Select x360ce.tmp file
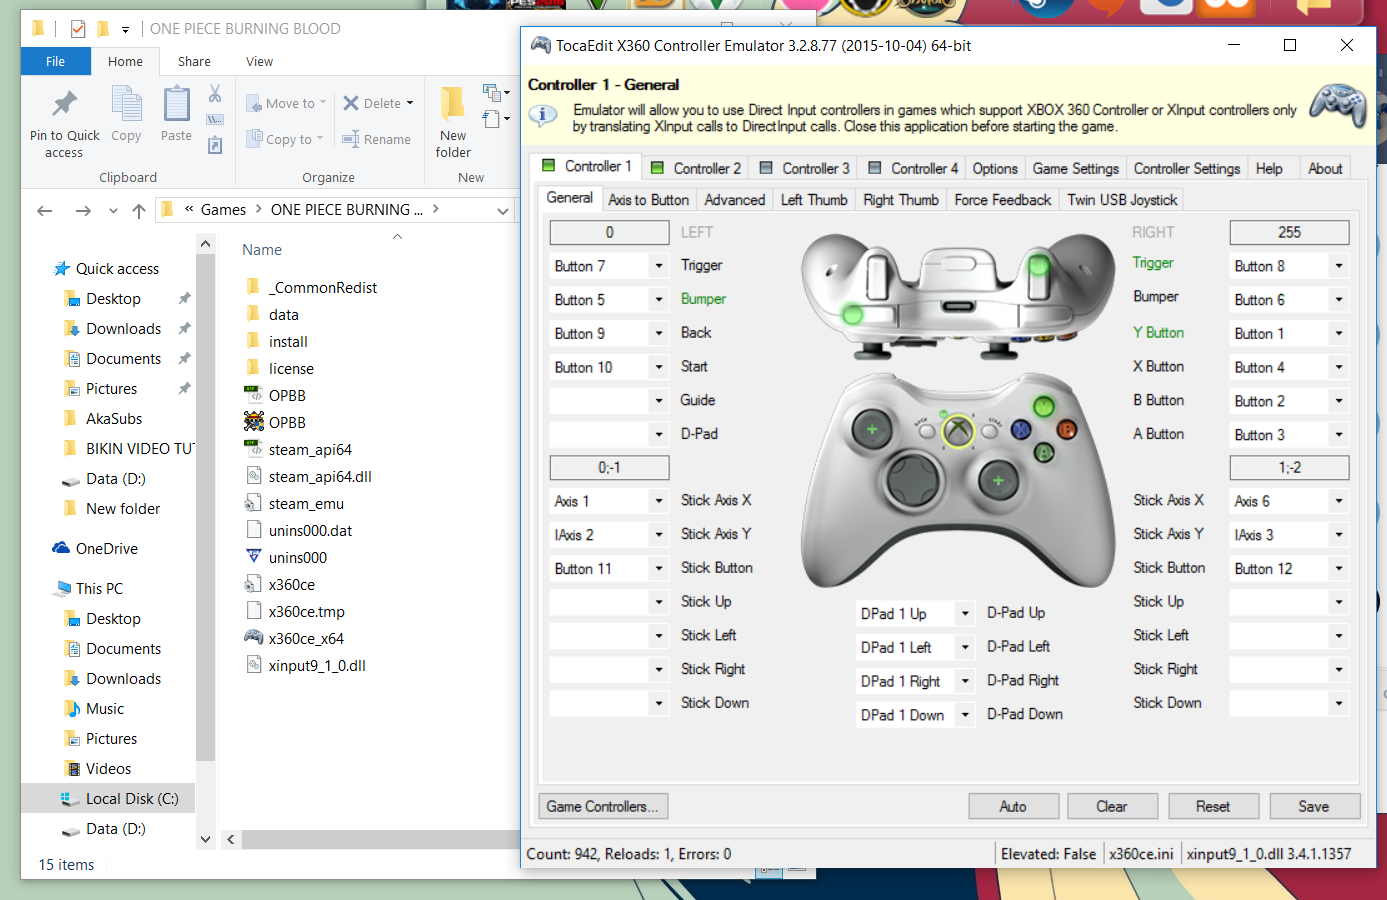The width and height of the screenshot is (1387, 900). point(295,611)
